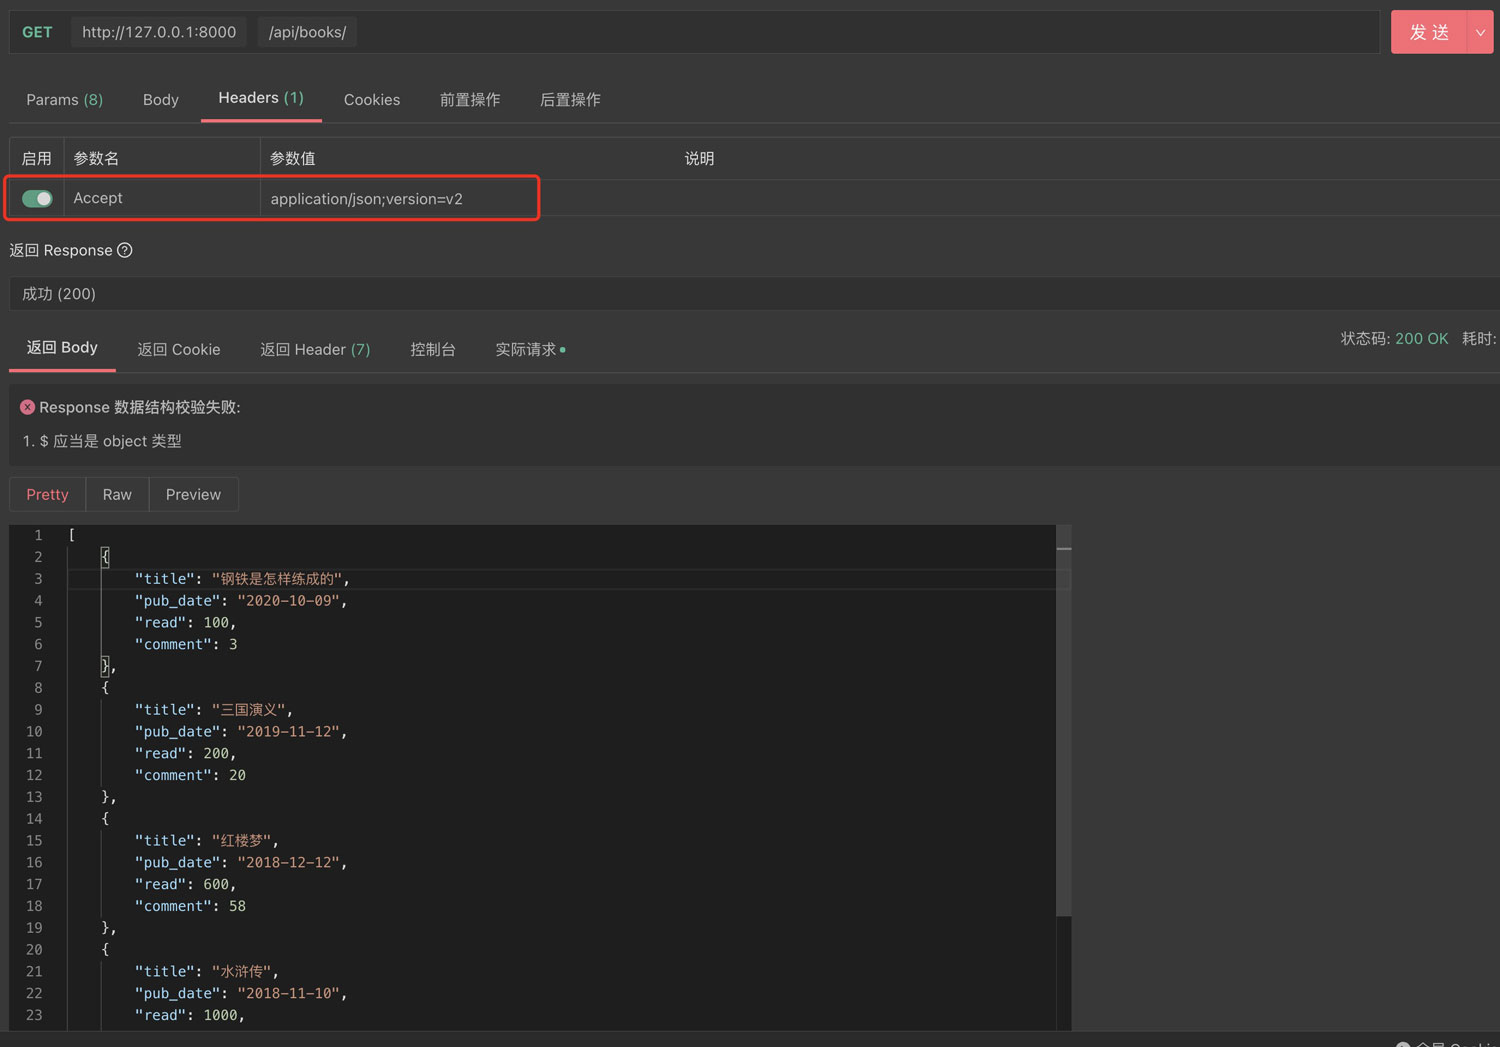Click the red Send (发送) button

[x=1428, y=33]
